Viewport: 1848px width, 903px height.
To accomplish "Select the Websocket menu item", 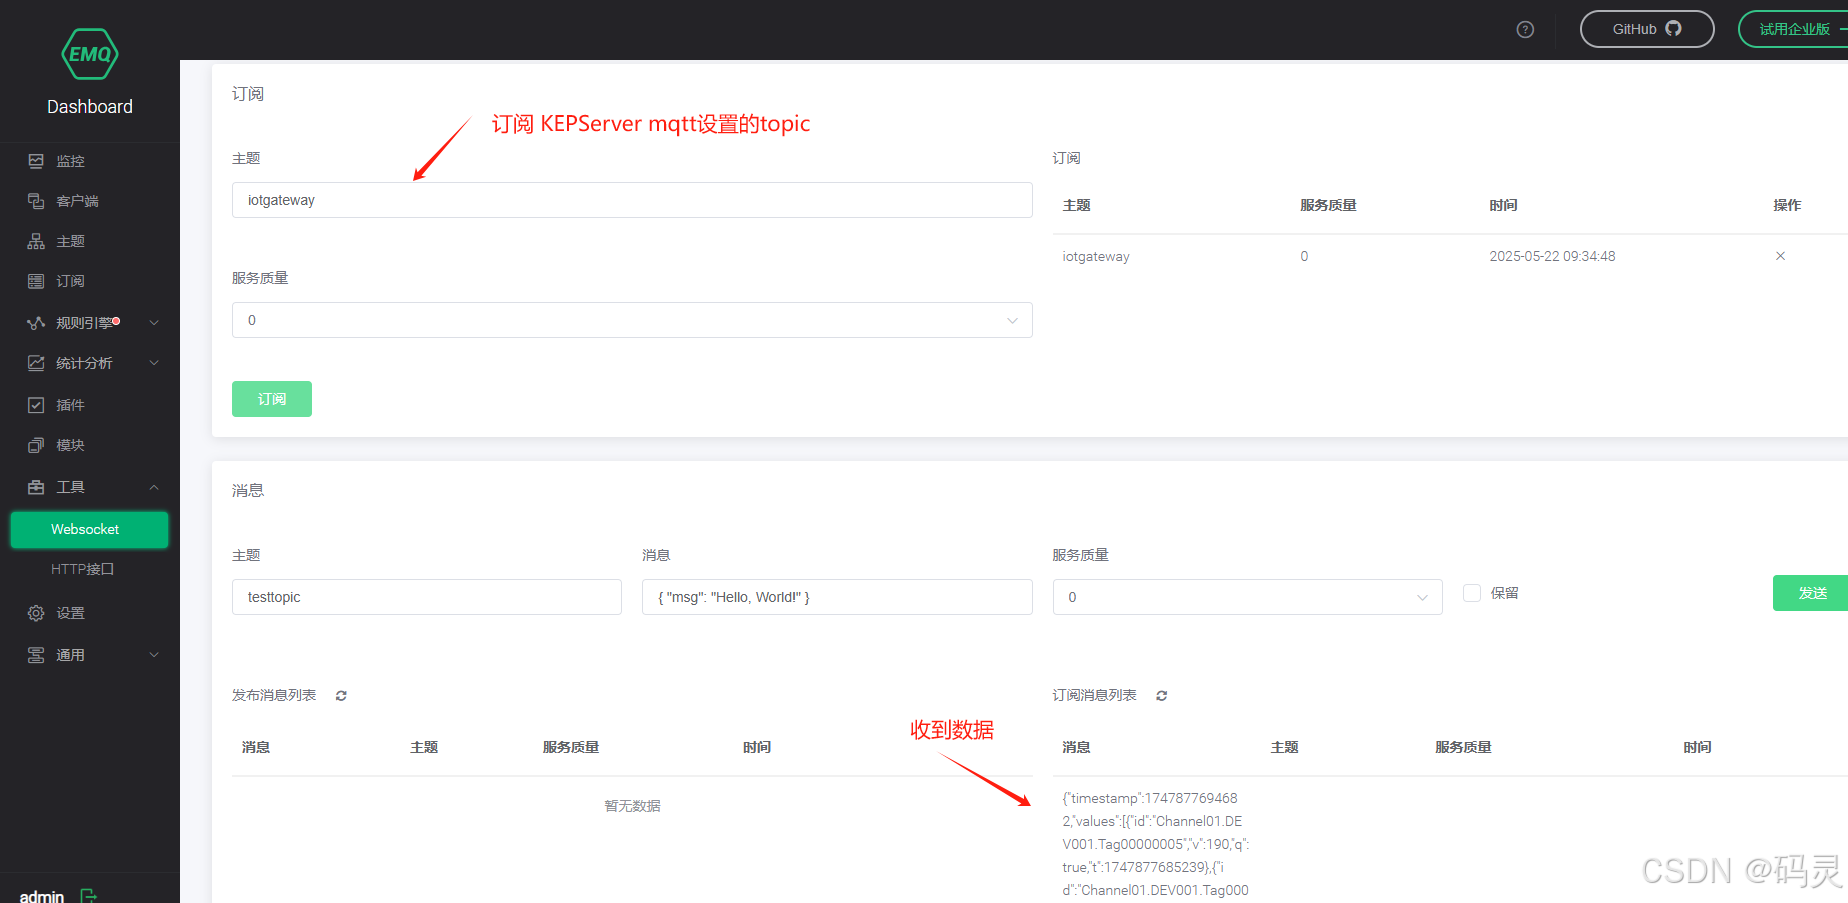I will pyautogui.click(x=89, y=529).
